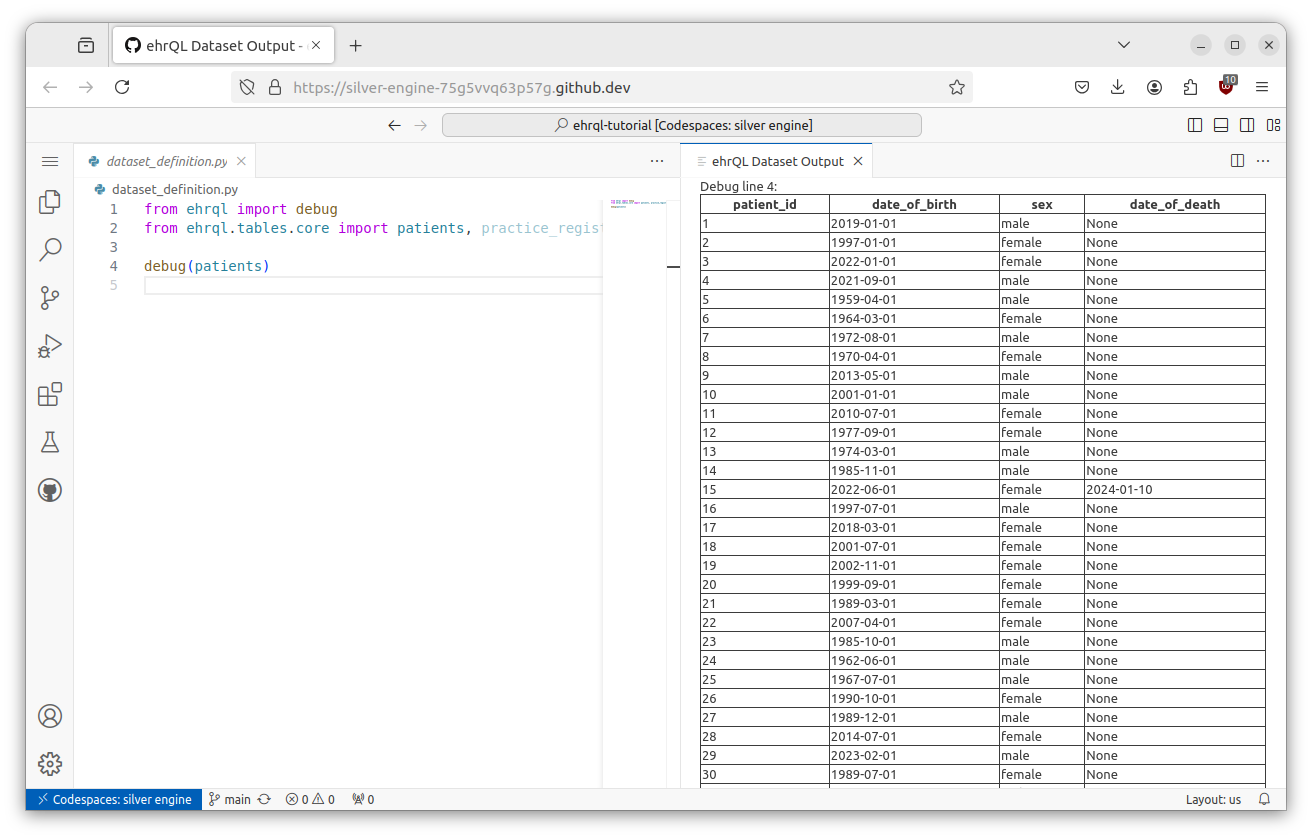Toggle the bottom panel layout
This screenshot has height=839, width=1312.
[x=1221, y=125]
